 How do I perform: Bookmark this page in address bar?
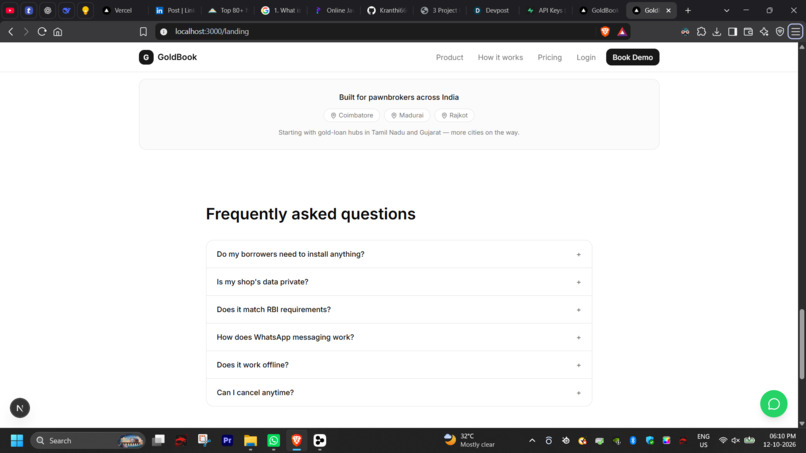coord(143,31)
